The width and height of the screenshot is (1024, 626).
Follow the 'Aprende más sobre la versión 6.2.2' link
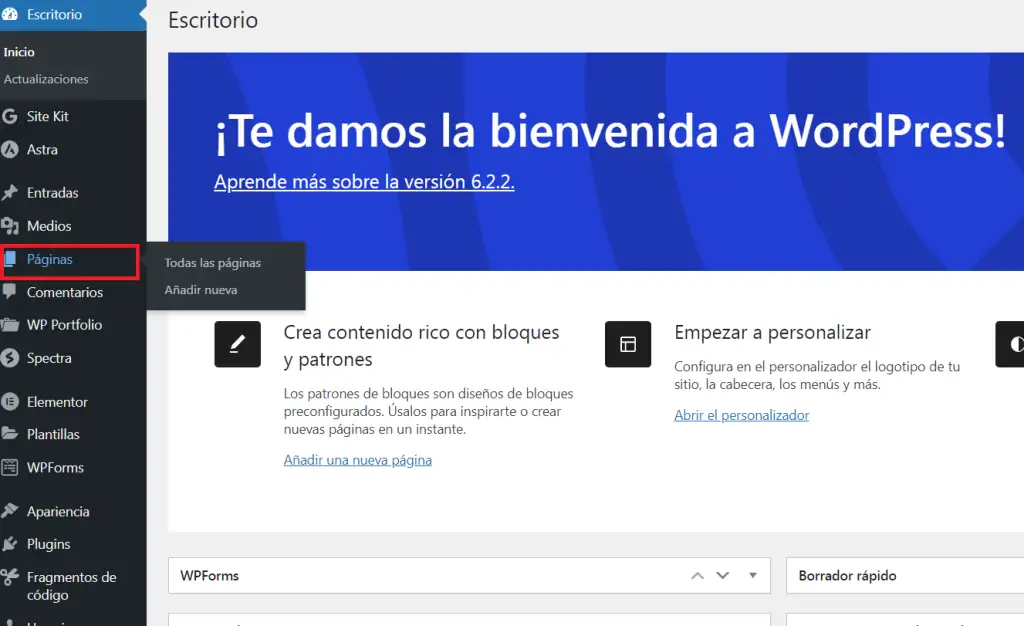tap(364, 181)
